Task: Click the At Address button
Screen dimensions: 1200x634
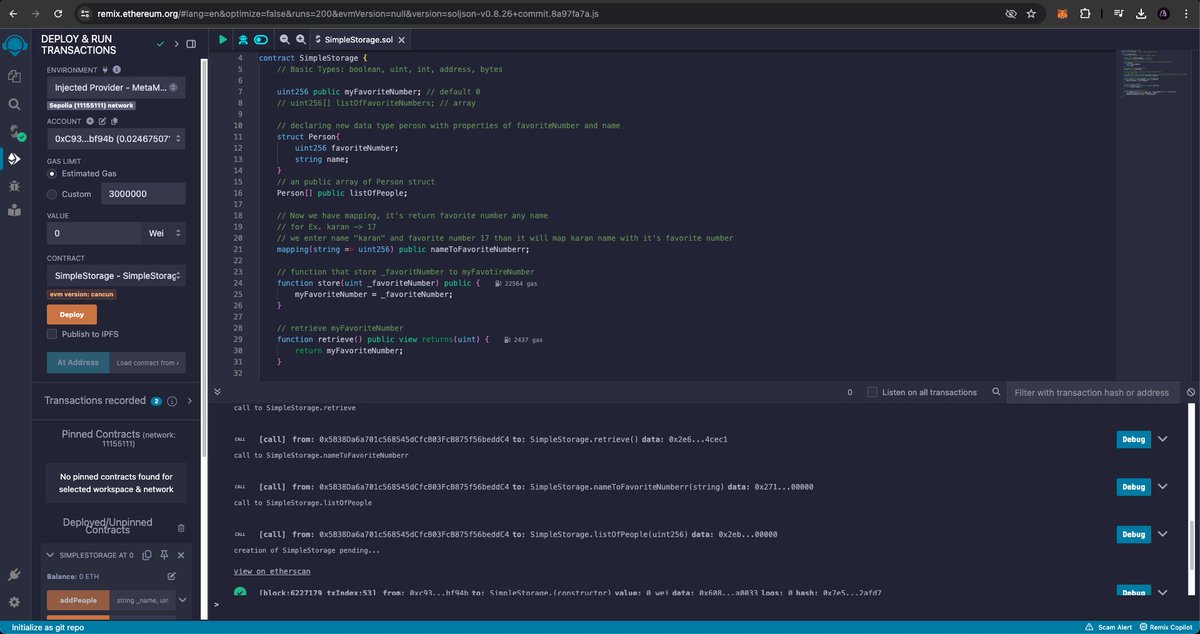Action: pos(78,362)
